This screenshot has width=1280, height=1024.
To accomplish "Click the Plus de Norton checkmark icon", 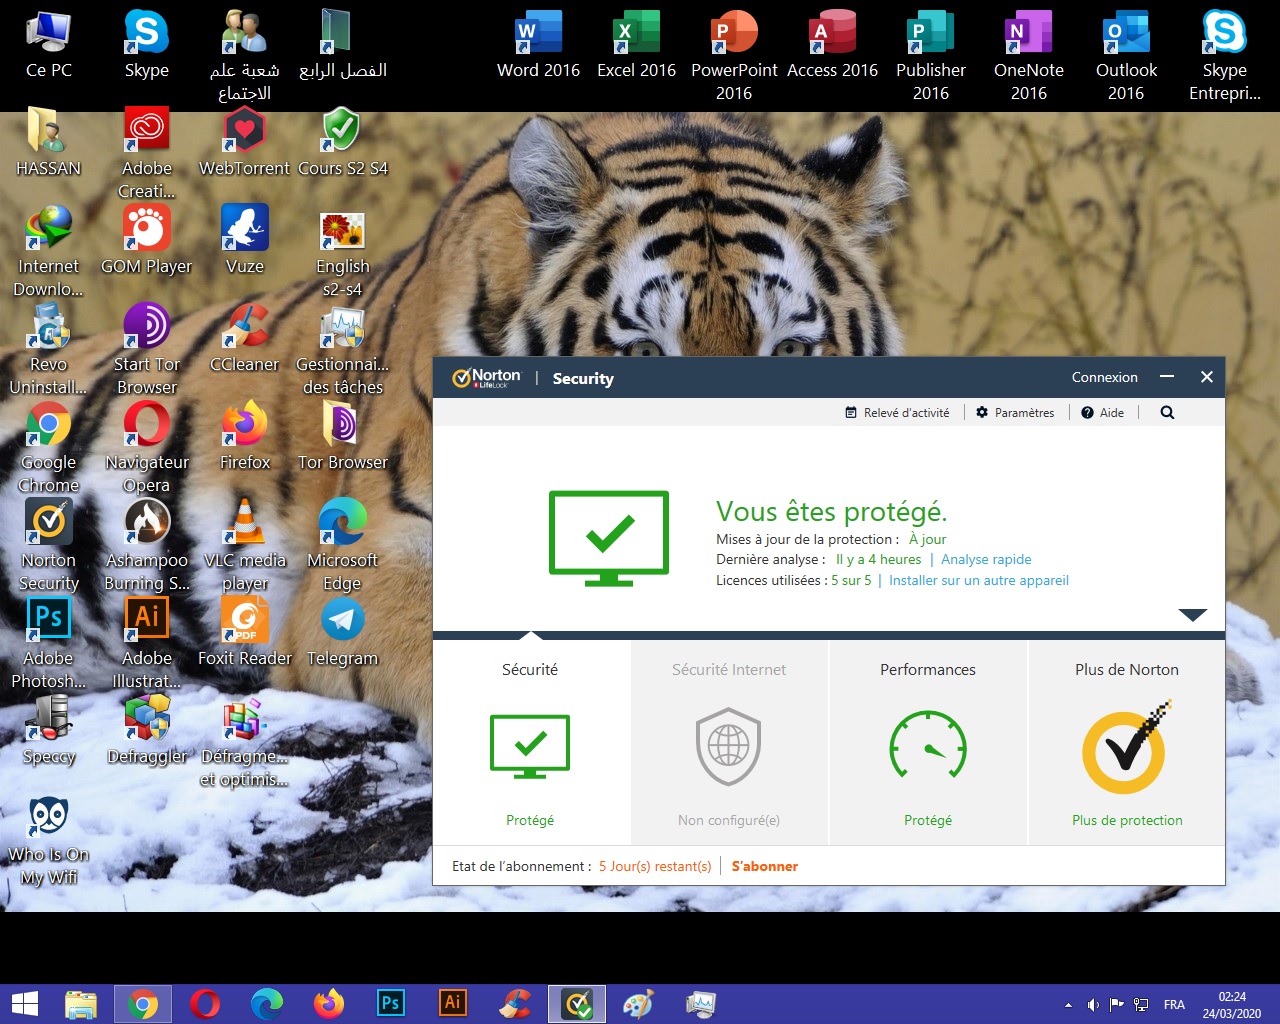I will click(x=1125, y=750).
